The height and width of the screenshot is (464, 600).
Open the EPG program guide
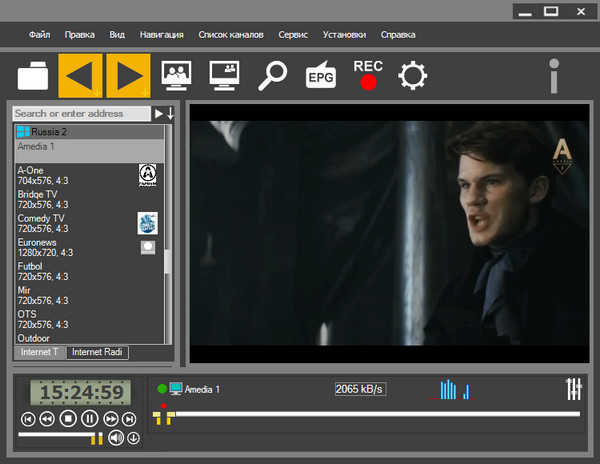(x=319, y=75)
